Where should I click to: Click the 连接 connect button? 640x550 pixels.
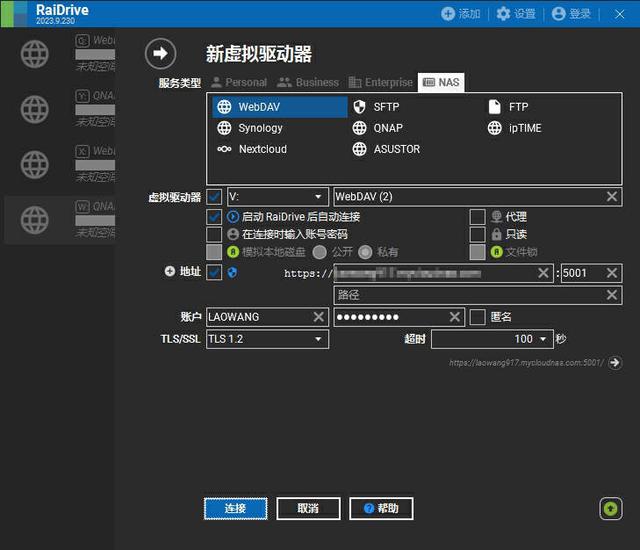236,508
